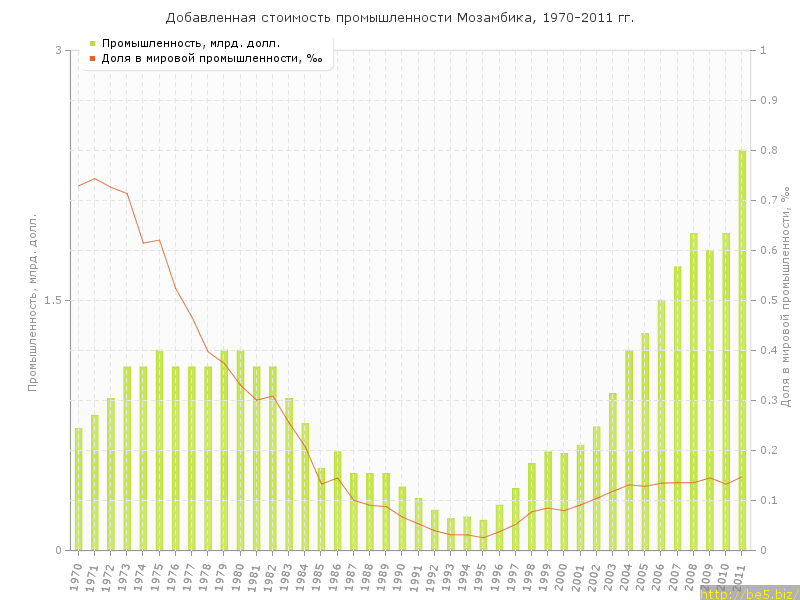Click the left axis title 'Промышленность, млрд. долл.'

[32, 301]
